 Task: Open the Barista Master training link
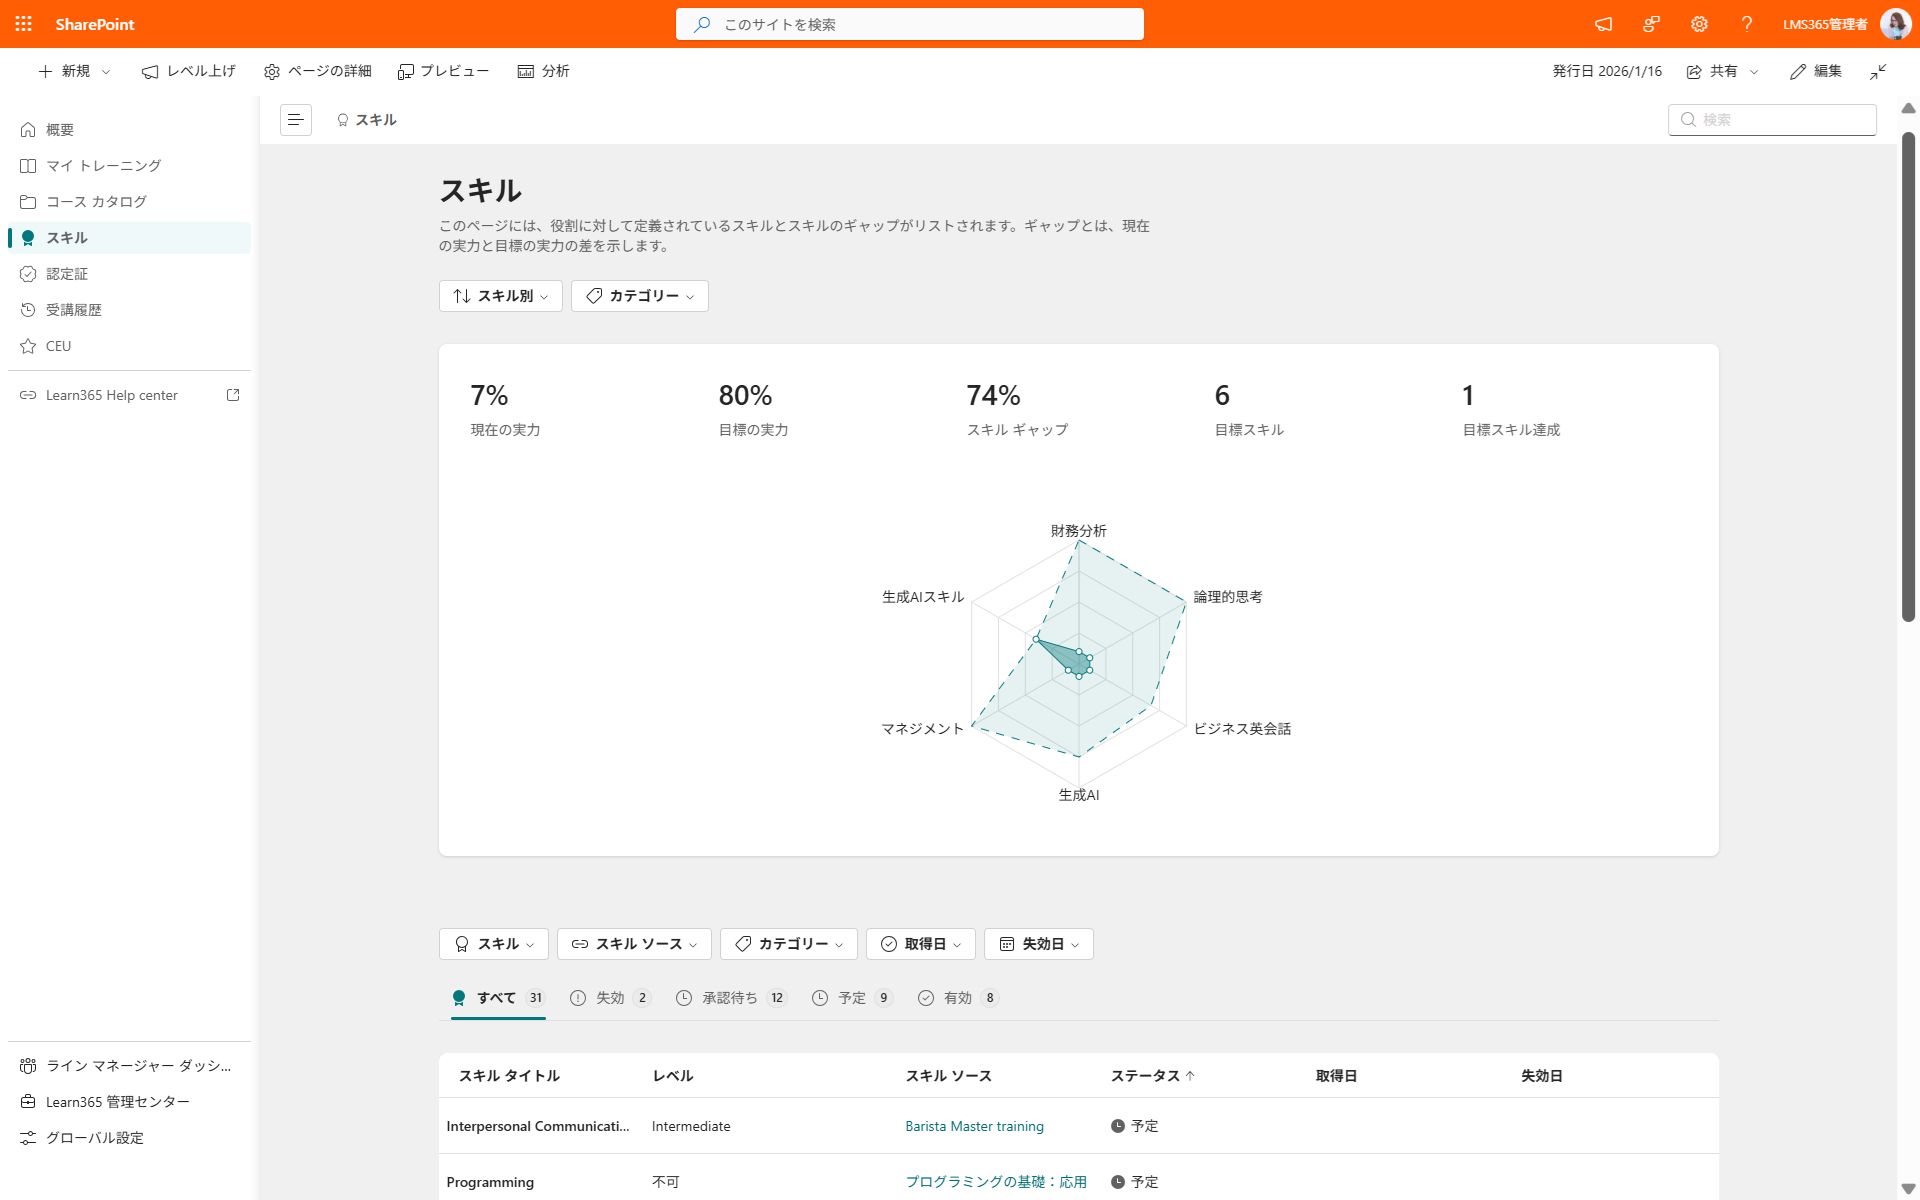click(x=974, y=1126)
